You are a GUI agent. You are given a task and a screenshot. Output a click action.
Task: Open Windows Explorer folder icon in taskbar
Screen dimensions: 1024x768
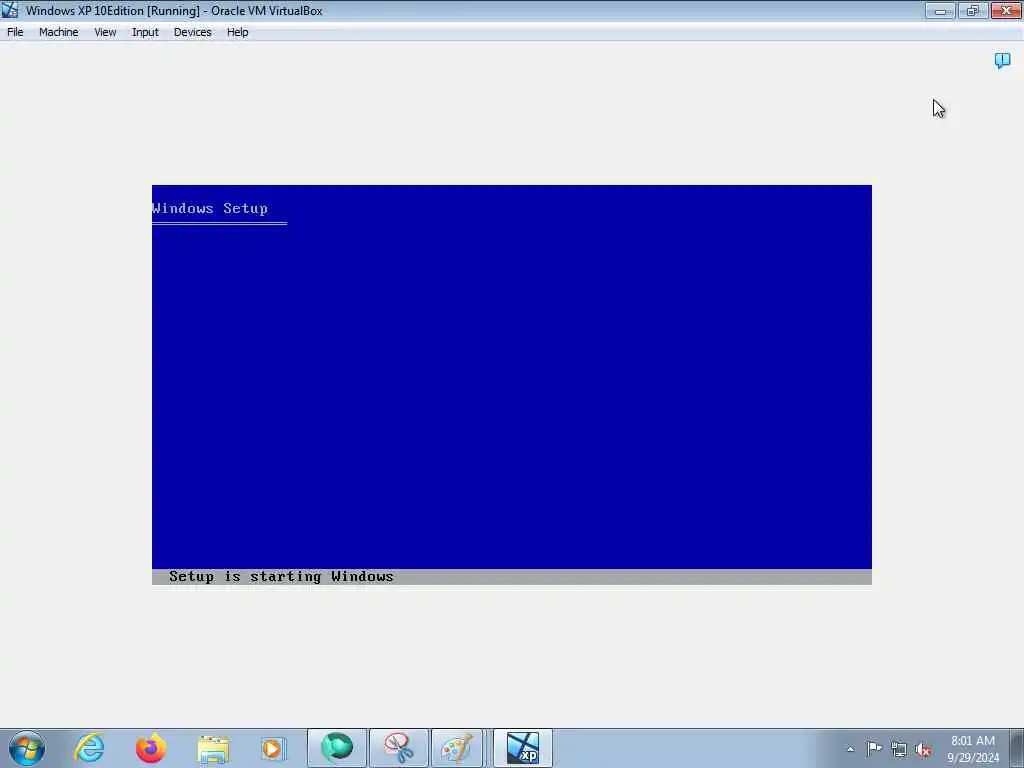(213, 749)
